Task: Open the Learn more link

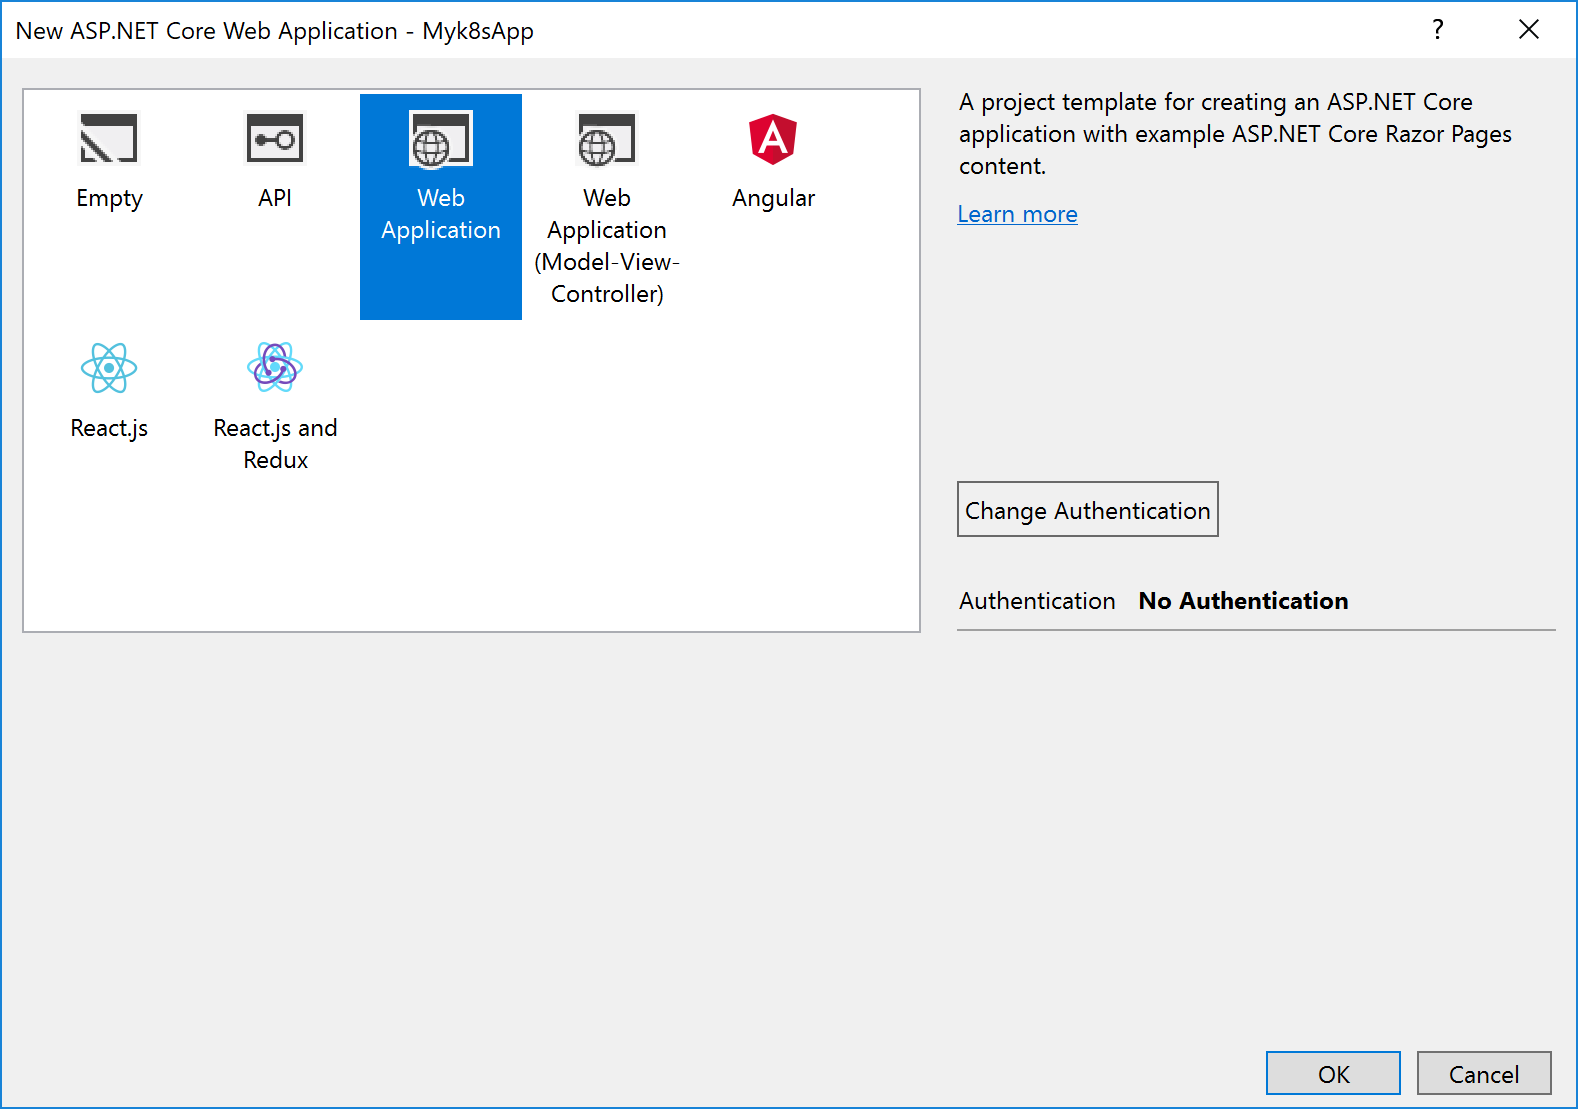Action: [x=1017, y=214]
